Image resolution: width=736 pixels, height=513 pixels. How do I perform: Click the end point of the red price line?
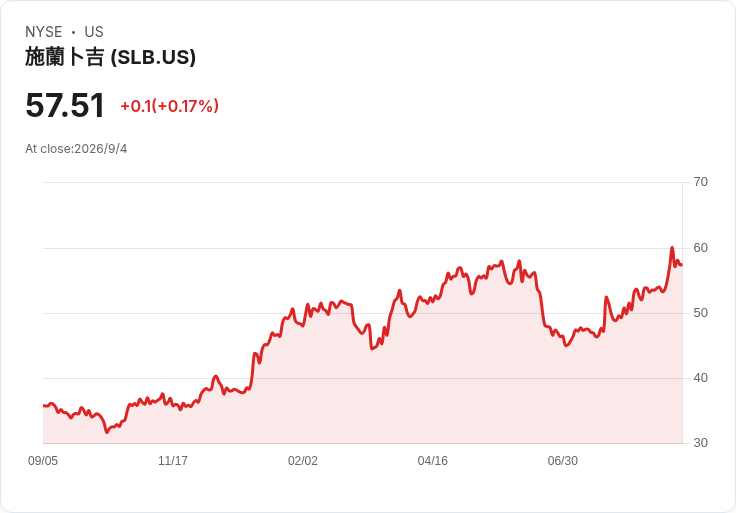(682, 265)
